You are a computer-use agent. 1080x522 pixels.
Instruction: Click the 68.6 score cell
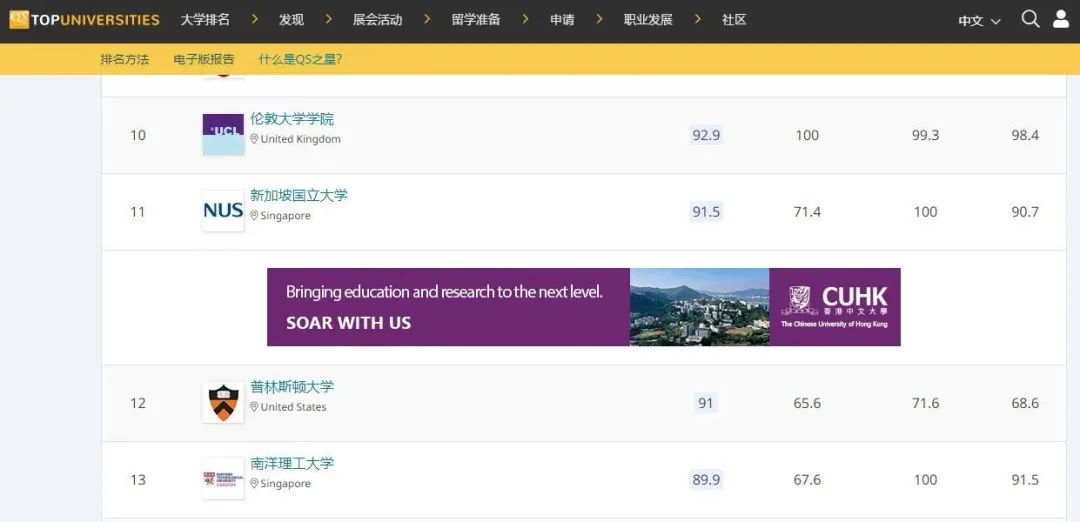click(x=1025, y=403)
